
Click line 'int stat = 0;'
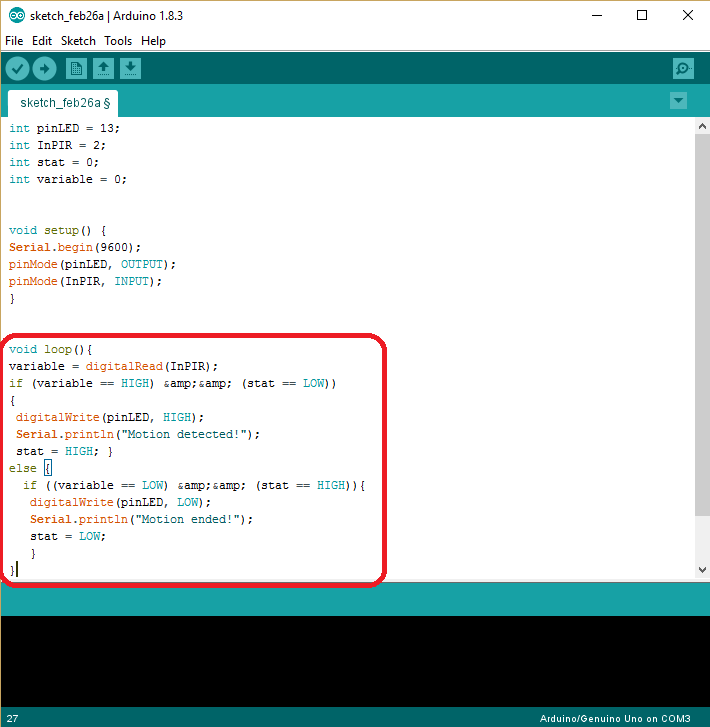coord(54,163)
